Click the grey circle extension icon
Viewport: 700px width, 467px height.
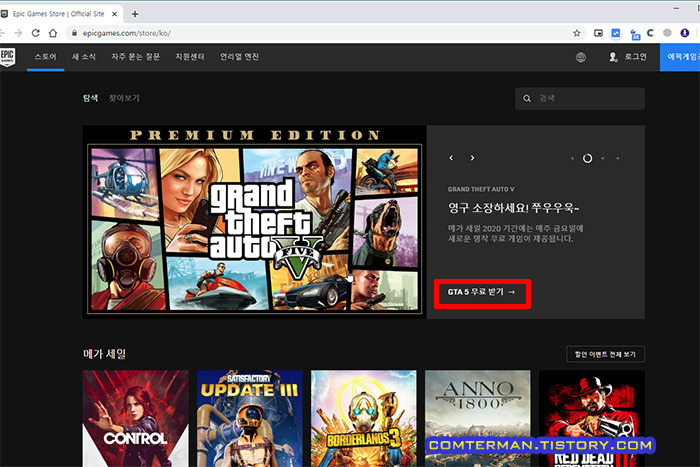(667, 33)
